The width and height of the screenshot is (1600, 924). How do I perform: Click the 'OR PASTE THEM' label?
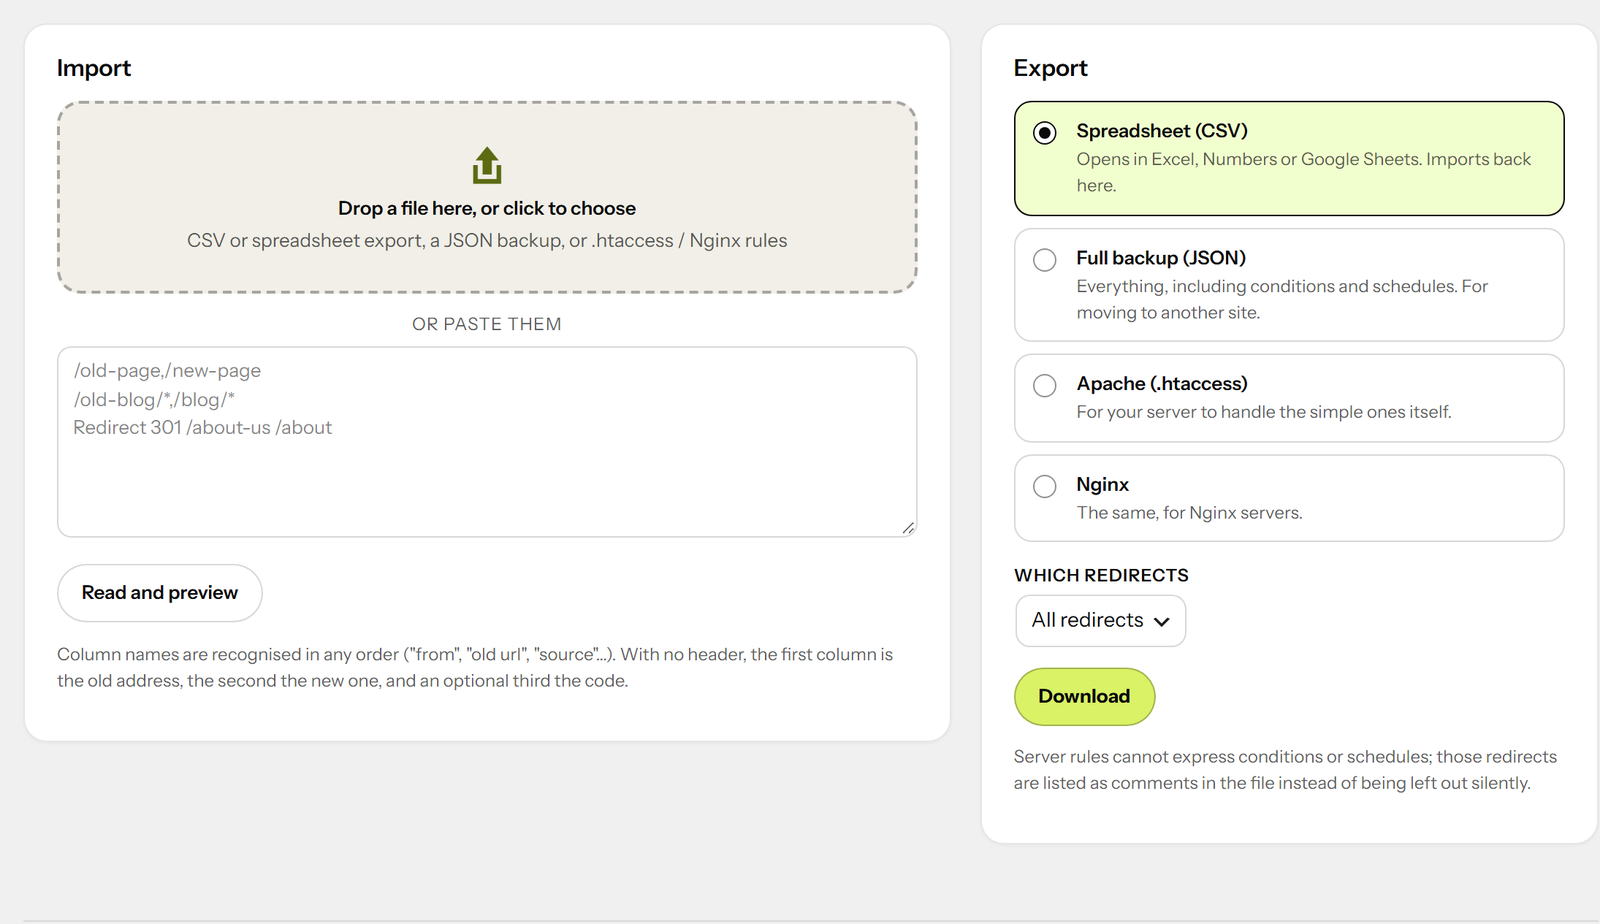click(x=487, y=324)
